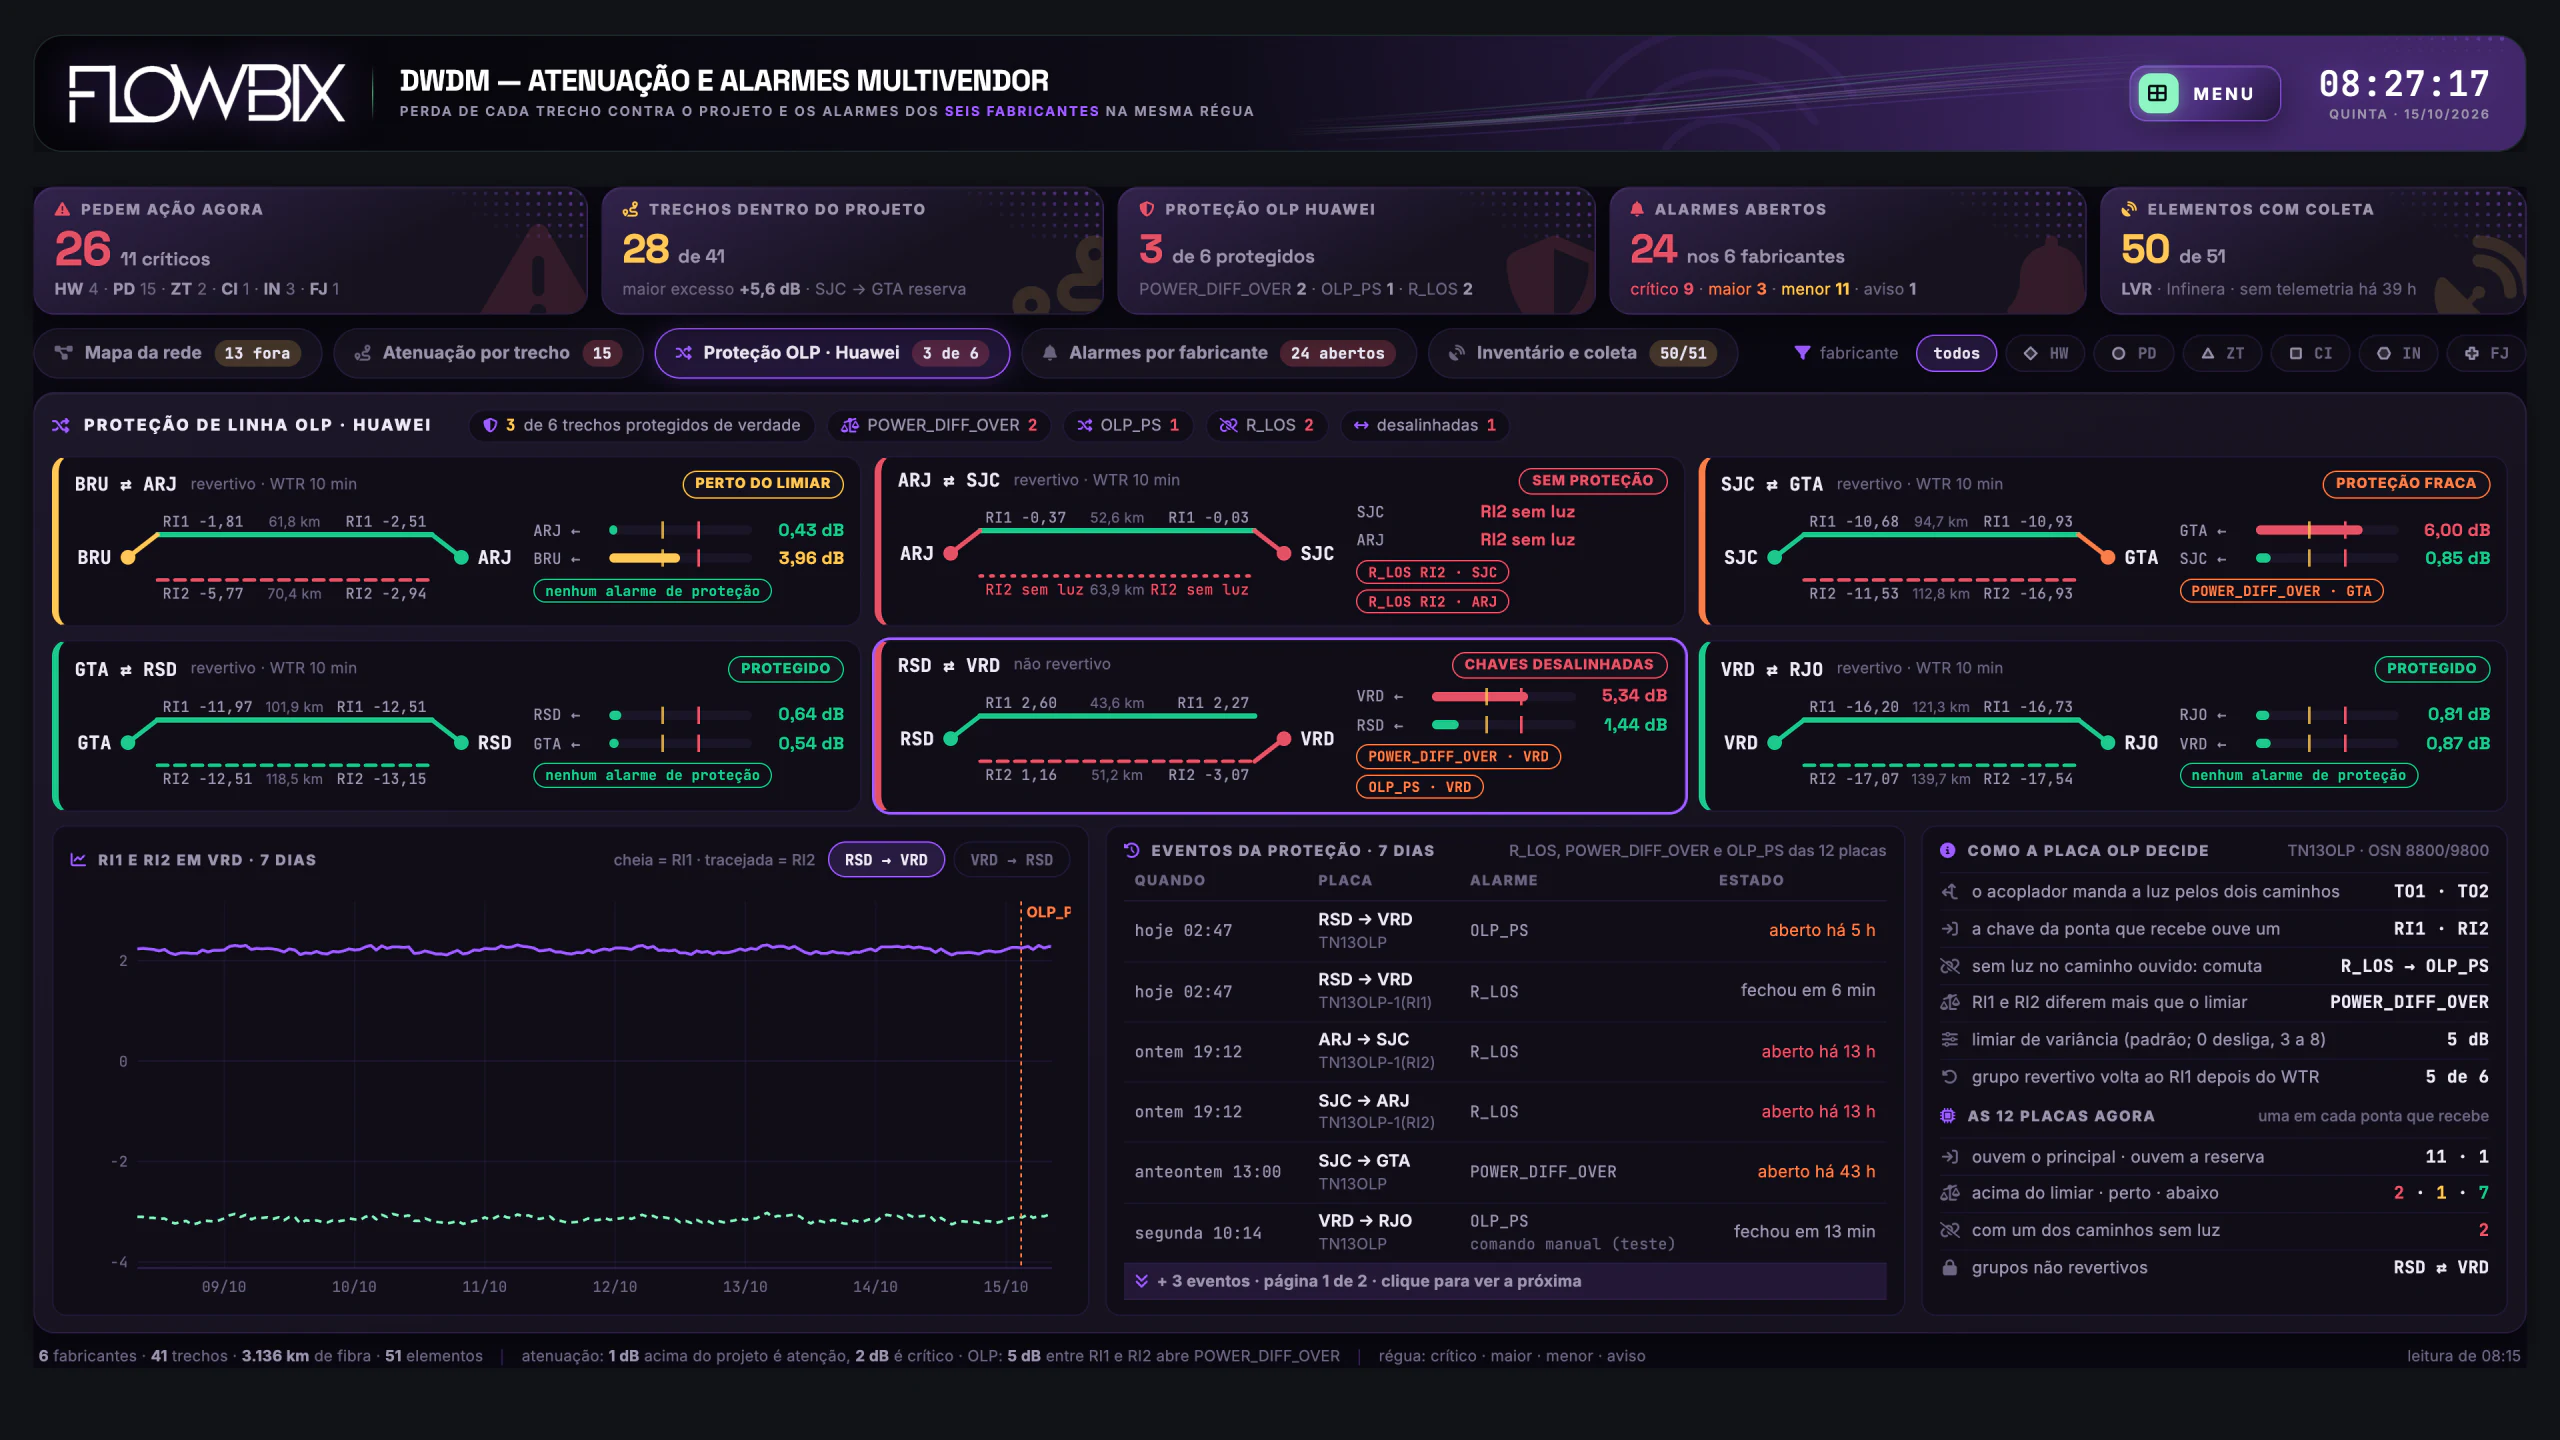Click chart icon beside RI1 e RI2 em VRD
The image size is (2560, 1440).
tap(78, 860)
